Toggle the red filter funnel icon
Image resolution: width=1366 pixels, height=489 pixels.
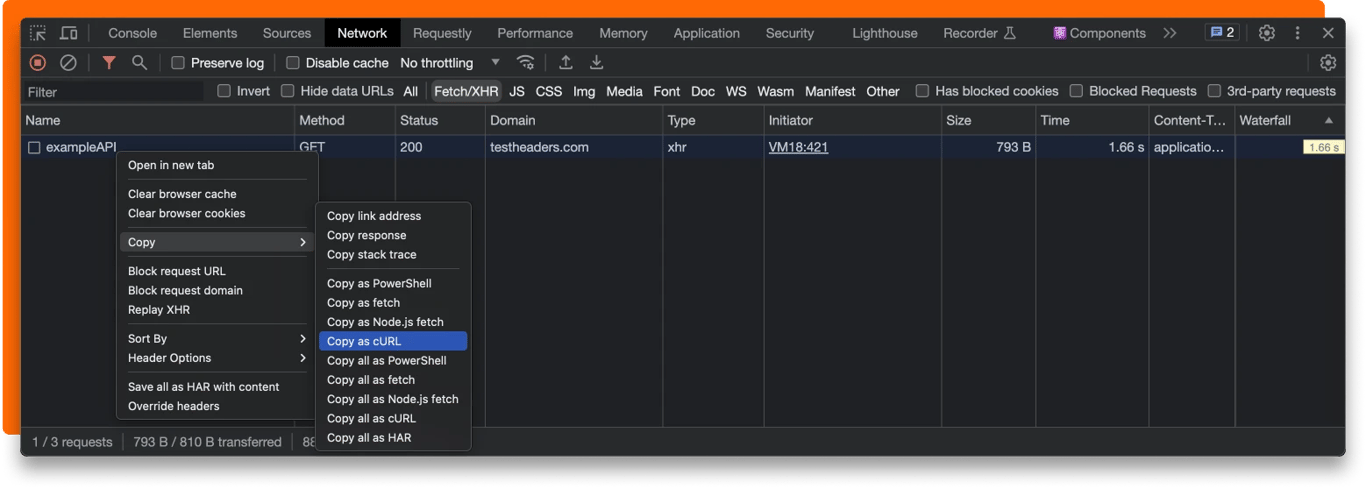click(x=109, y=62)
